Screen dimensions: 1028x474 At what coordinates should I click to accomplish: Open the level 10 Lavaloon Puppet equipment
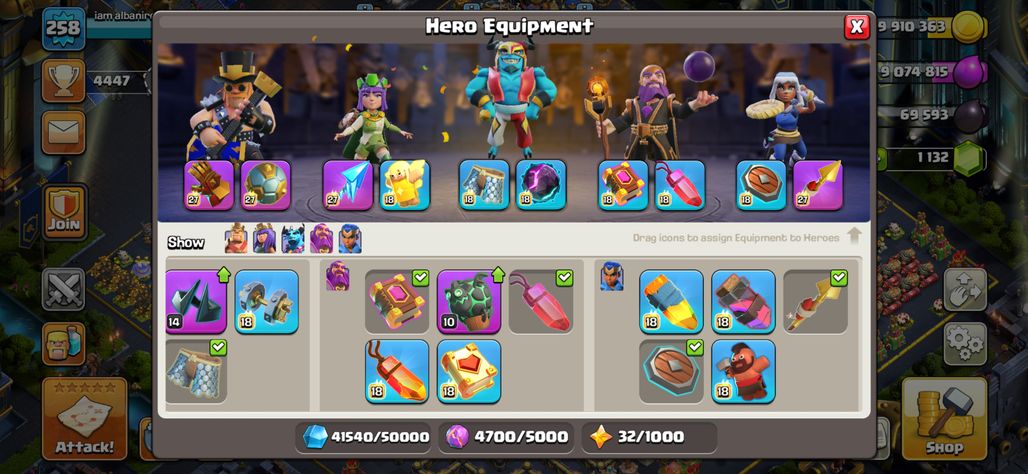pos(469,302)
